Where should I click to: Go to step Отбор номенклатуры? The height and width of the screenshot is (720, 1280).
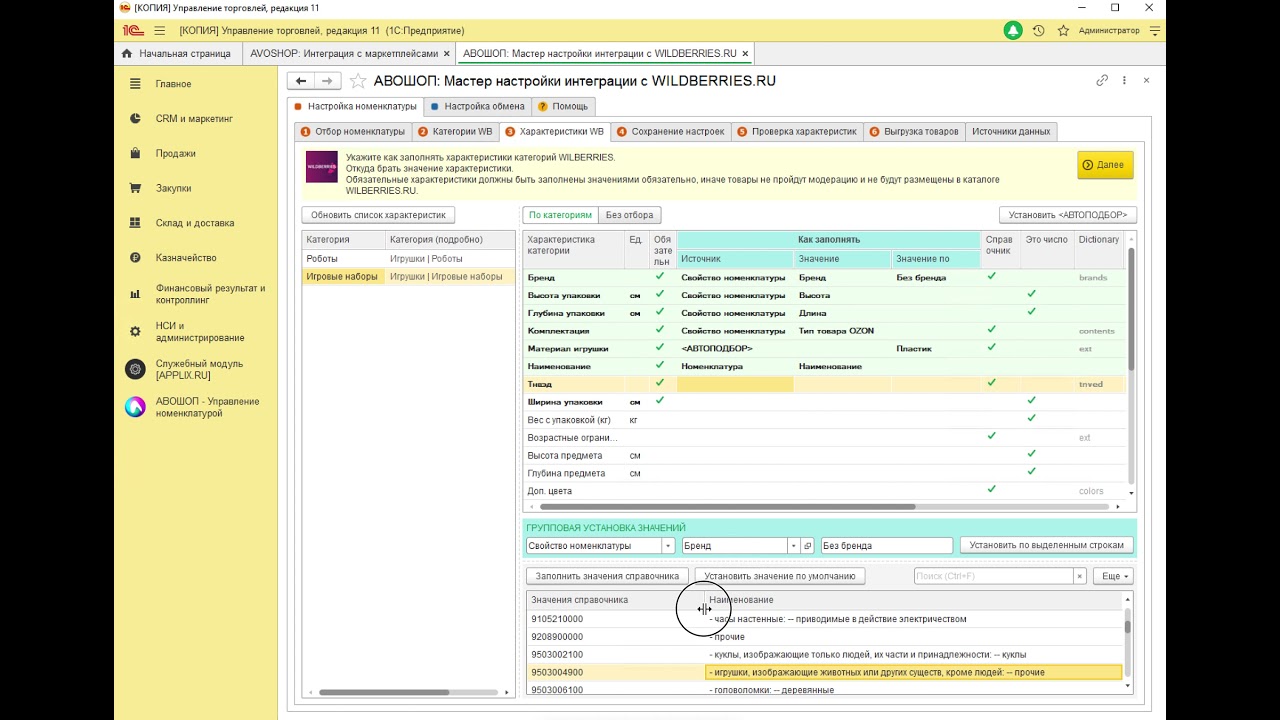click(x=353, y=131)
